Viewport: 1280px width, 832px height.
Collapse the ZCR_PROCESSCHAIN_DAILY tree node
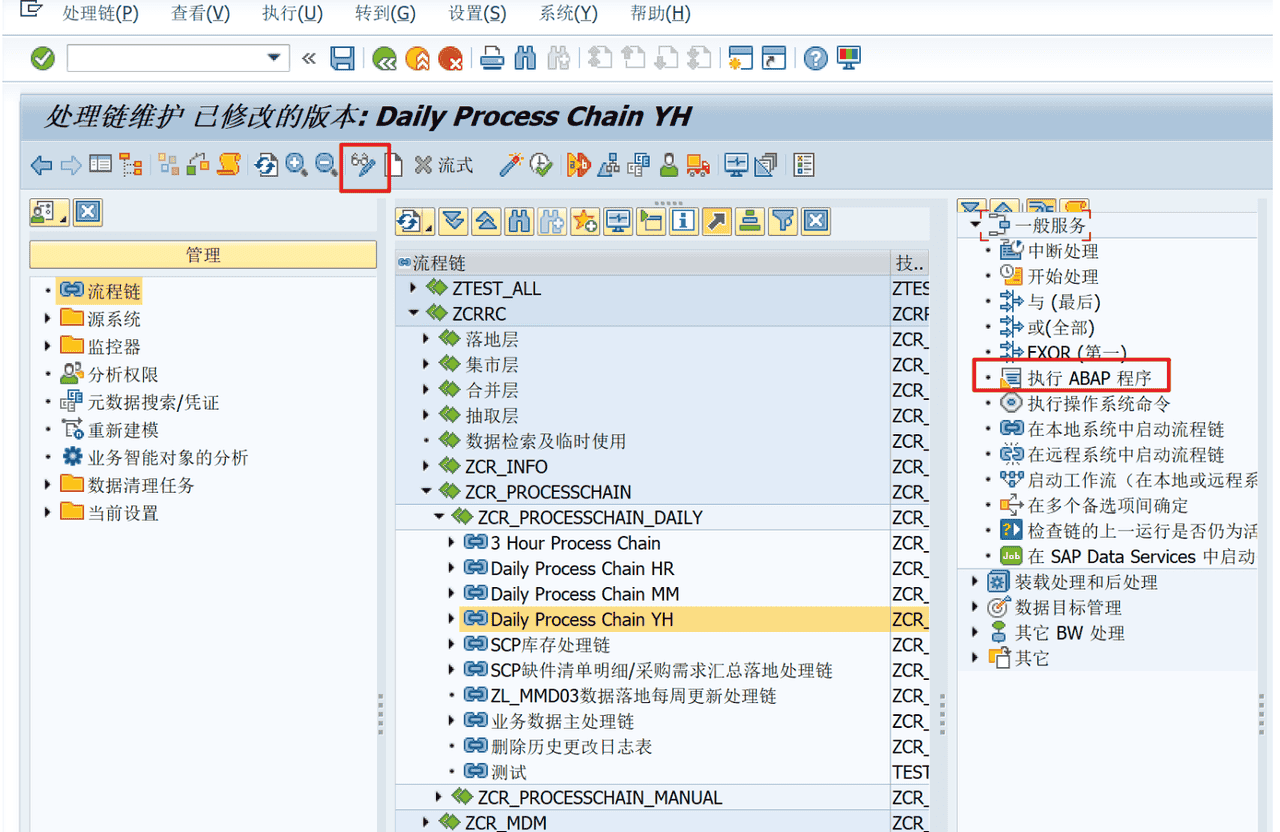point(439,518)
